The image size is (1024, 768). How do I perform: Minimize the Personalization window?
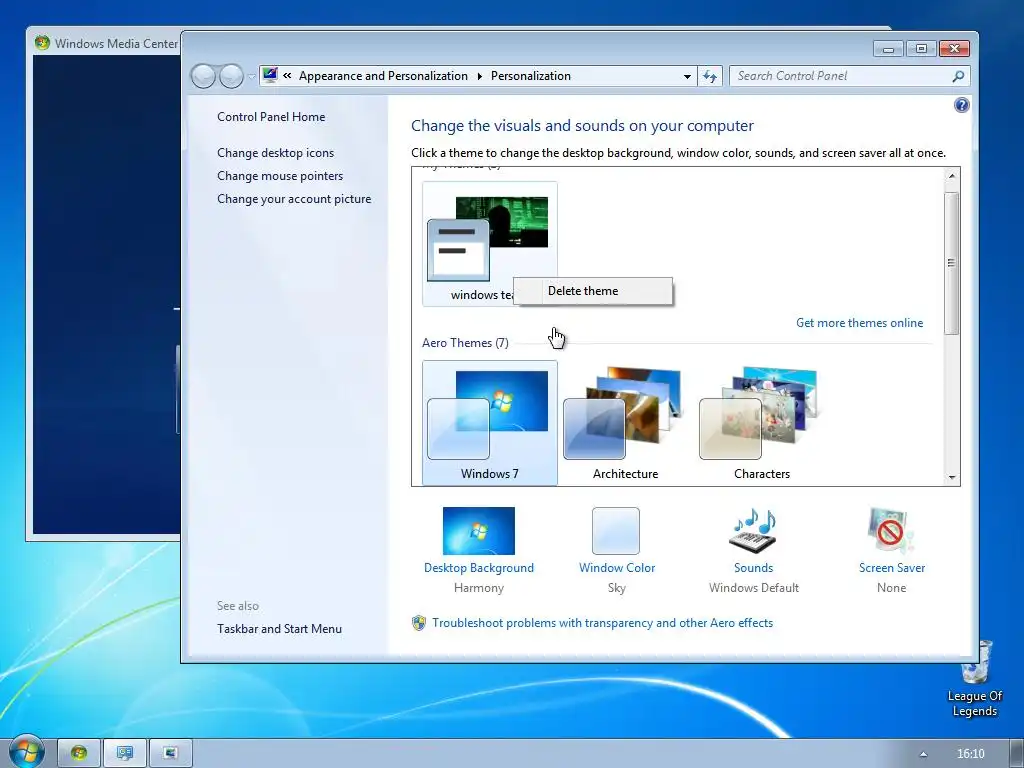[888, 49]
